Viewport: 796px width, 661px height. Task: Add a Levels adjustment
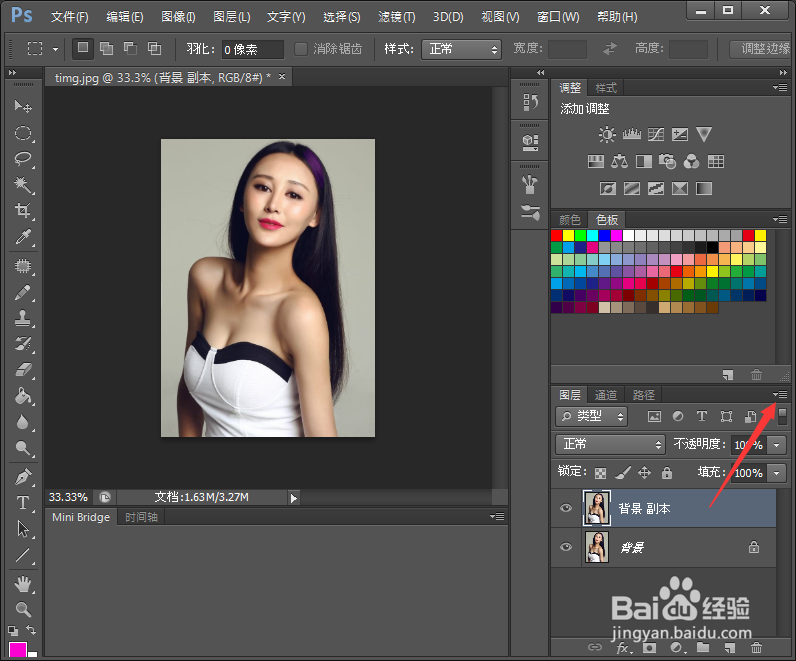coord(632,135)
